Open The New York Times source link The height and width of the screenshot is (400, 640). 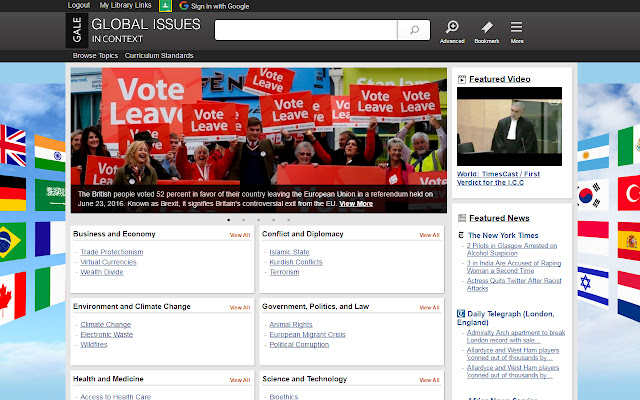503,235
